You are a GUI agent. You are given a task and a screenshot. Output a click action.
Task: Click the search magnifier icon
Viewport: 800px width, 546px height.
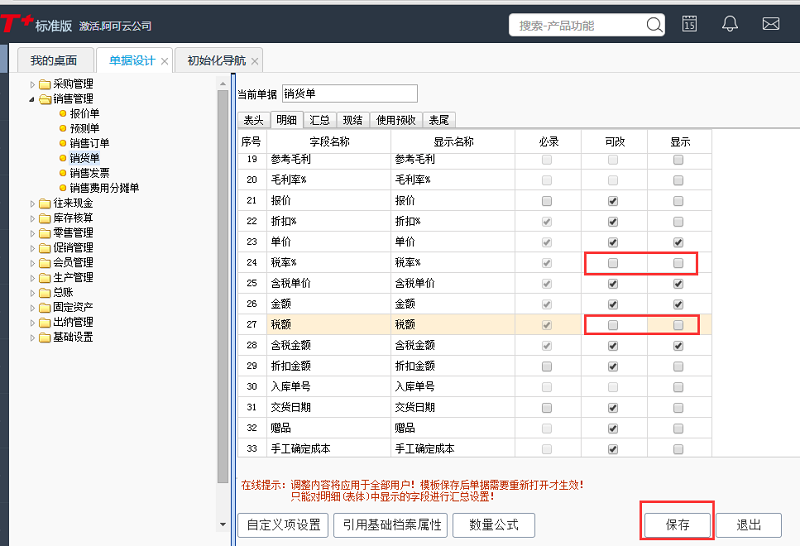click(x=654, y=24)
